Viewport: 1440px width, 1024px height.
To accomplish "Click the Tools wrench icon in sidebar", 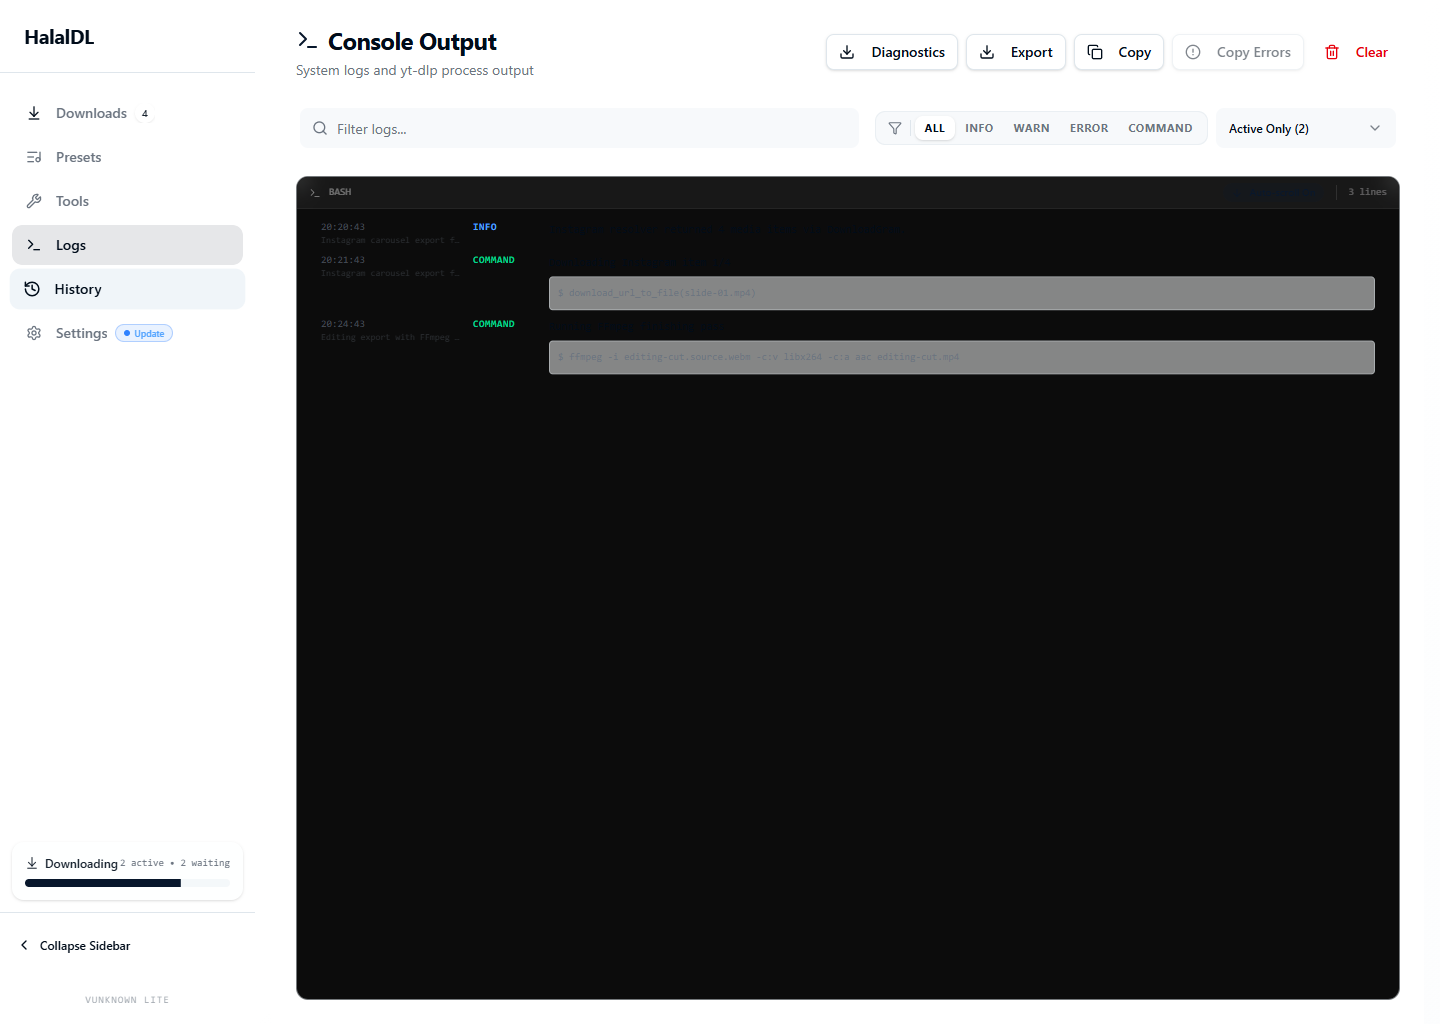I will pyautogui.click(x=34, y=201).
